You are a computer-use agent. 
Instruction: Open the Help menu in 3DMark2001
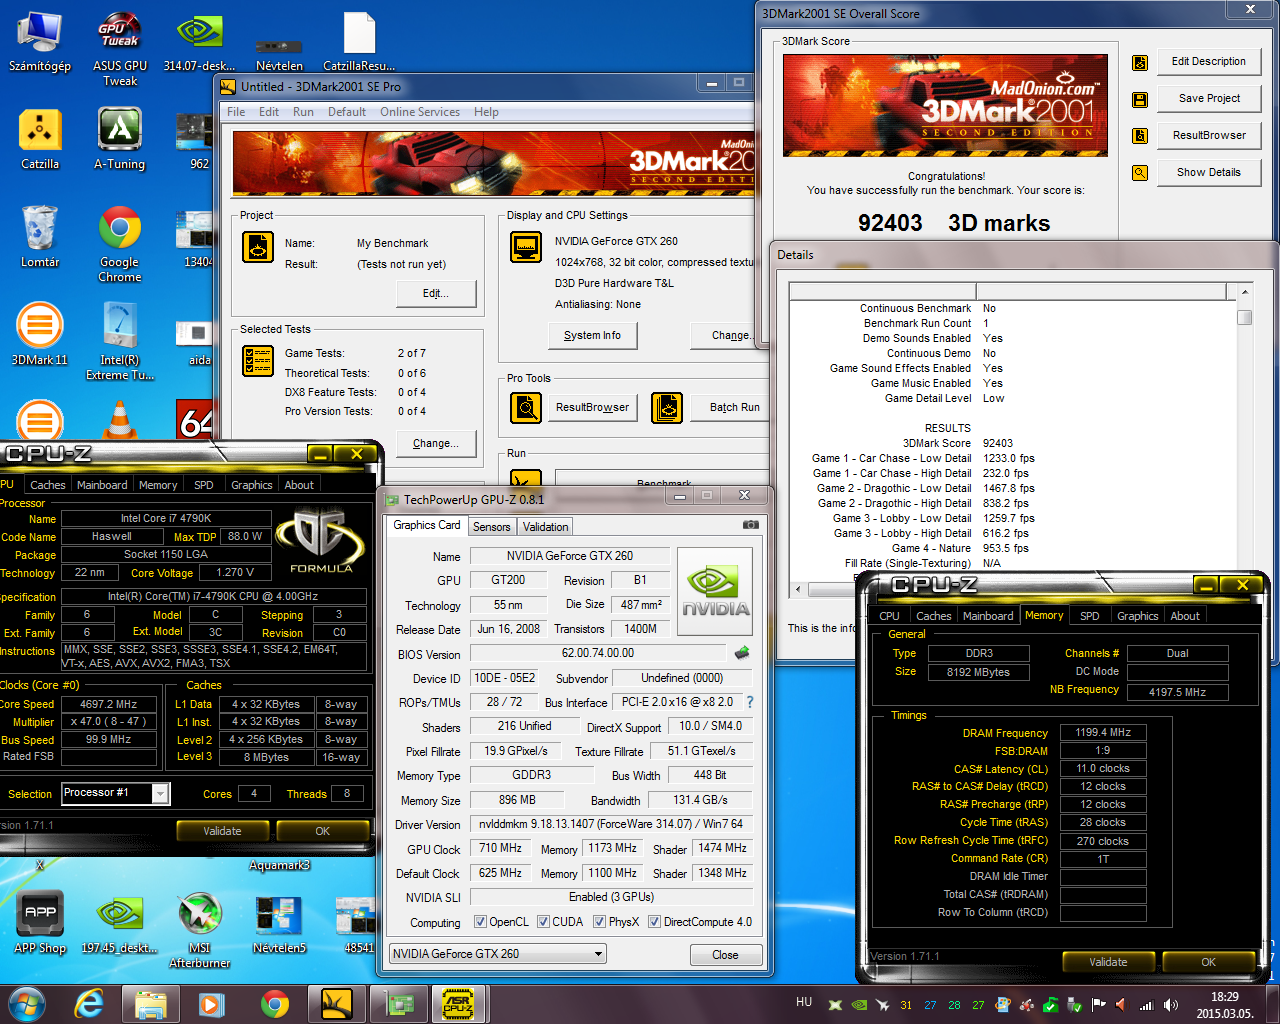(486, 112)
